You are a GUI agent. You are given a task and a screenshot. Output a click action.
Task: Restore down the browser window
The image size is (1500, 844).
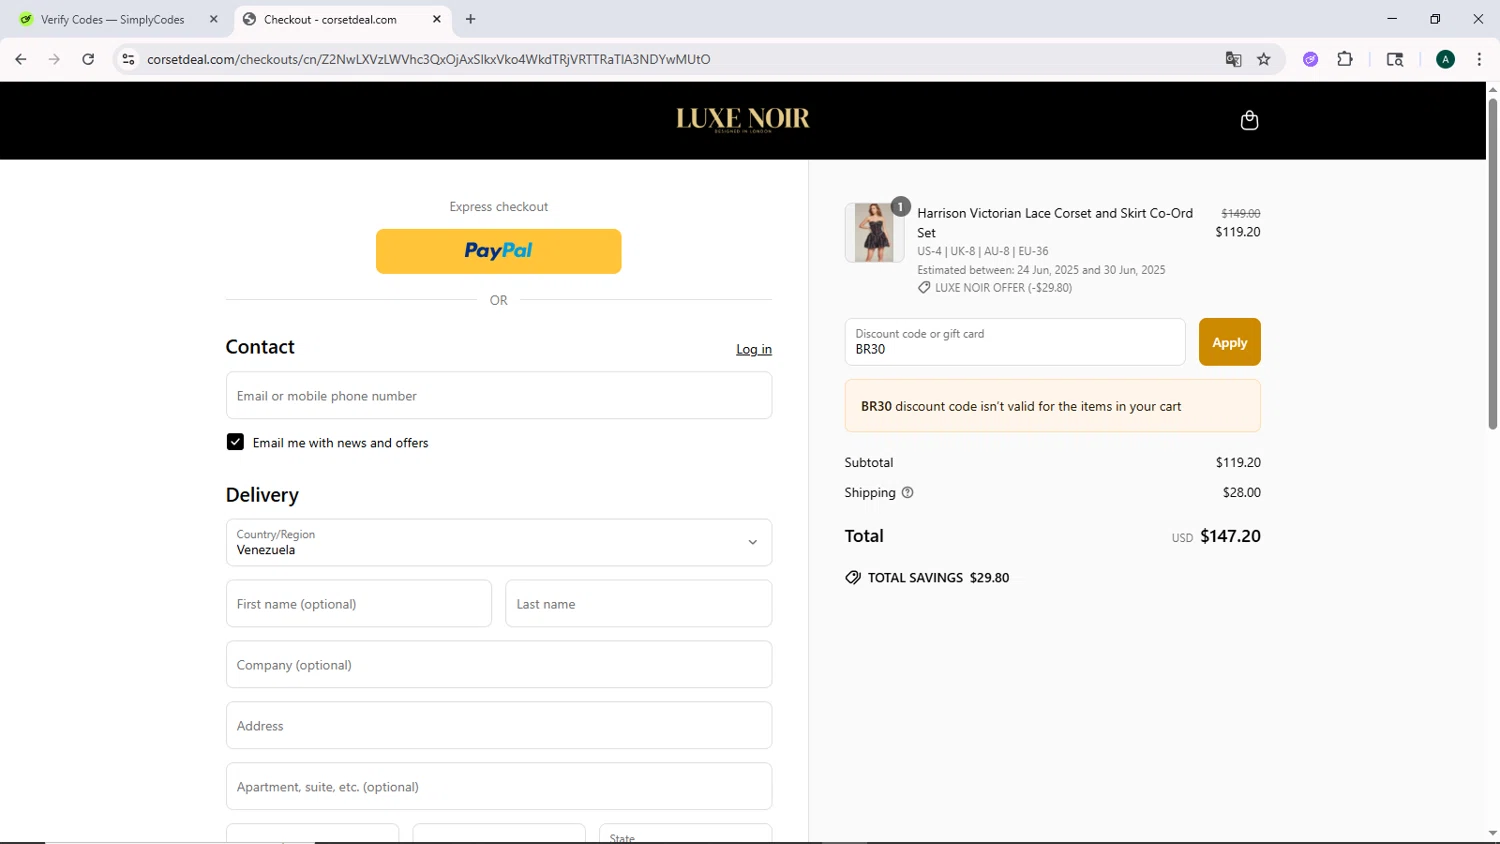click(1435, 19)
